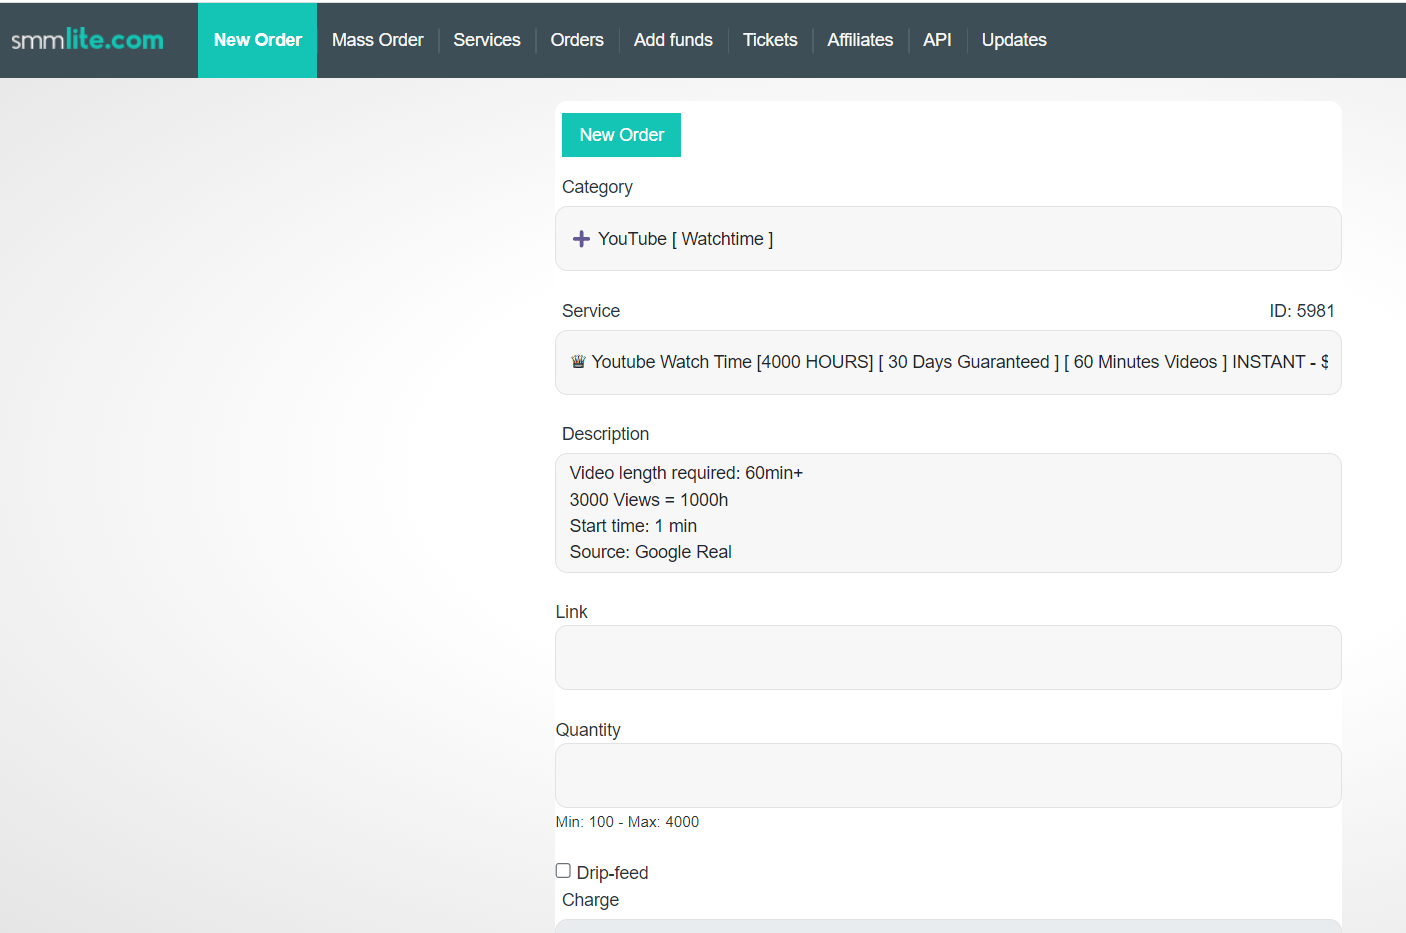Open the Services menu item
Image resolution: width=1406 pixels, height=933 pixels.
click(486, 40)
